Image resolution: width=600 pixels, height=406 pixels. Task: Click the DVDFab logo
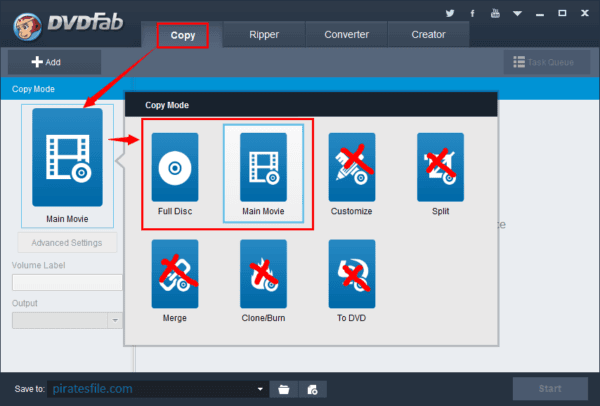tap(68, 25)
